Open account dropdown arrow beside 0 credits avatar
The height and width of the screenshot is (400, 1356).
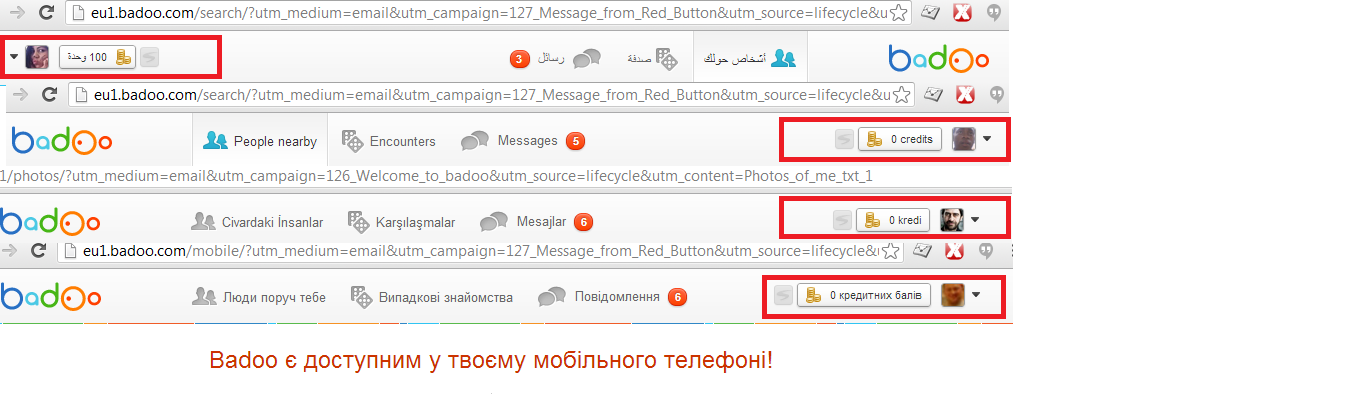tap(987, 139)
